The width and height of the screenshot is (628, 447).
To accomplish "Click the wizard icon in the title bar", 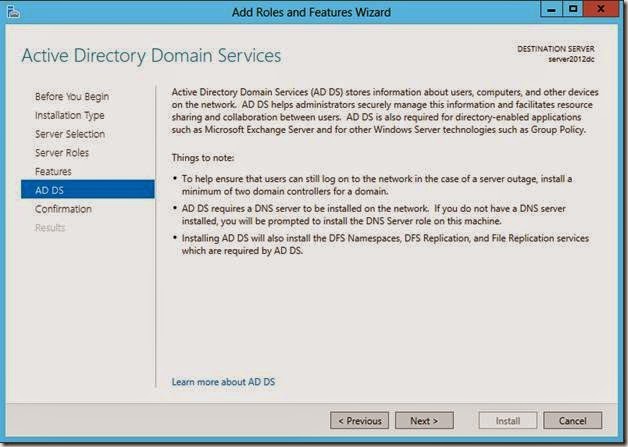I will (x=14, y=12).
